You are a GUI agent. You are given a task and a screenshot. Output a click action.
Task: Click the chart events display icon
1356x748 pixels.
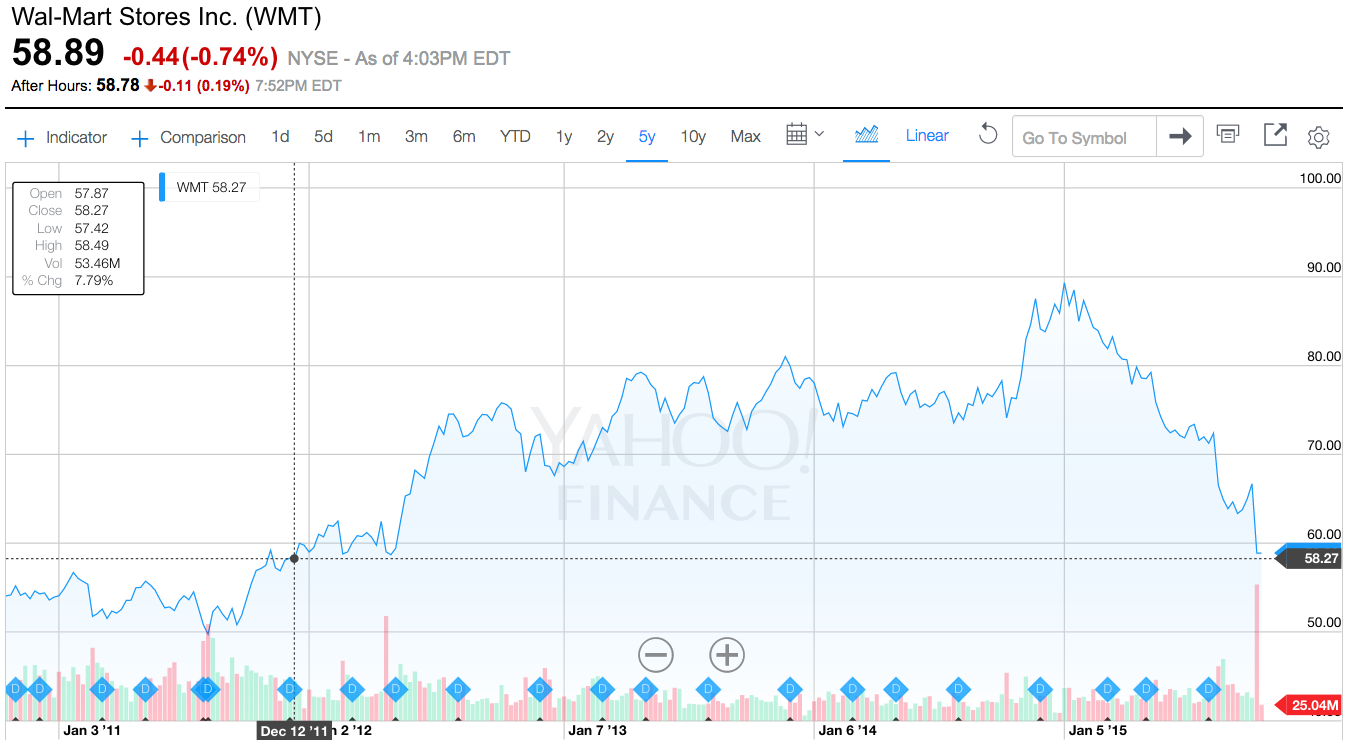(x=1228, y=135)
